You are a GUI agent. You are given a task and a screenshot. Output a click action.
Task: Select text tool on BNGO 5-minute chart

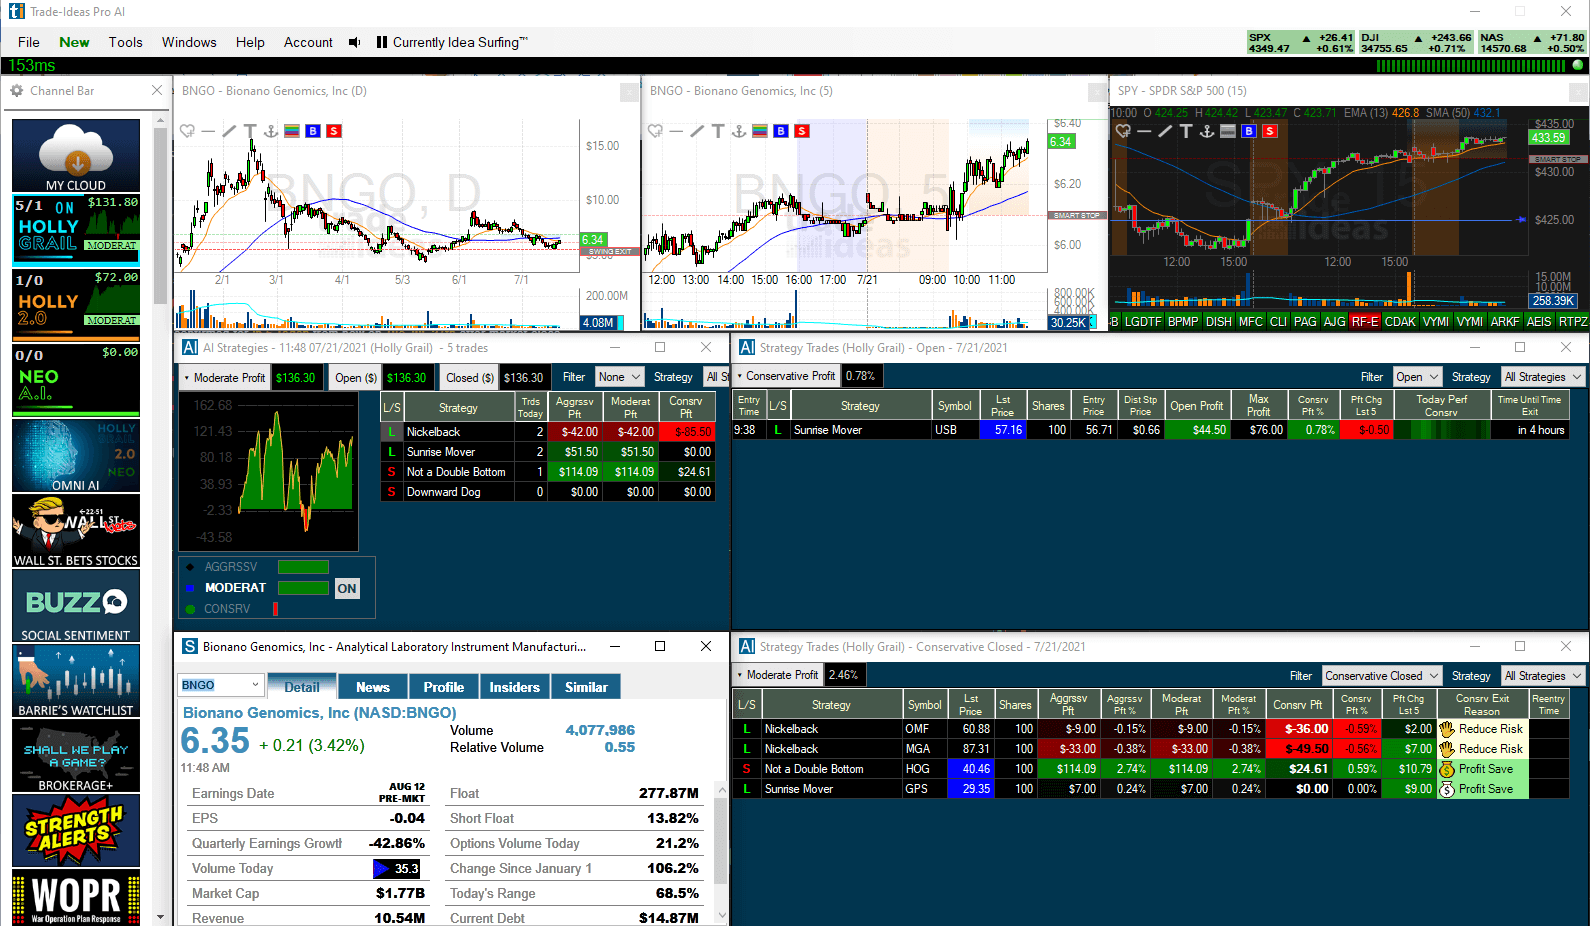(x=718, y=131)
